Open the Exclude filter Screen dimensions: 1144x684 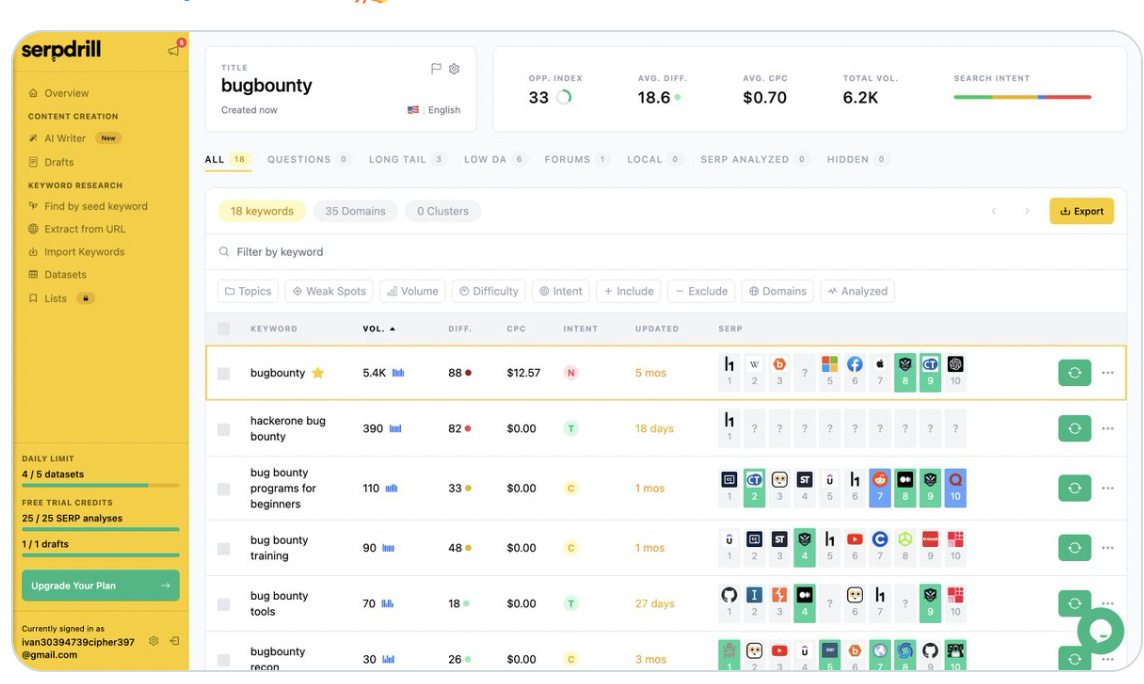pyautogui.click(x=701, y=291)
